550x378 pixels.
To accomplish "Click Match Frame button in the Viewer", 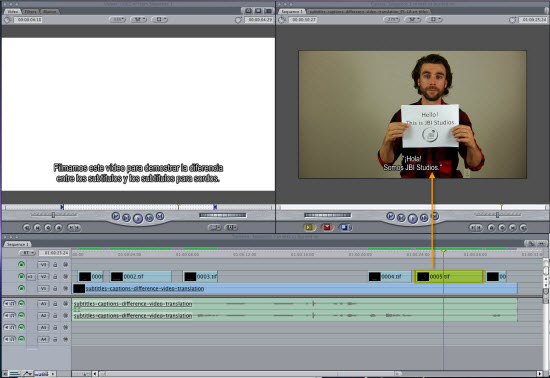I will coord(27,228).
